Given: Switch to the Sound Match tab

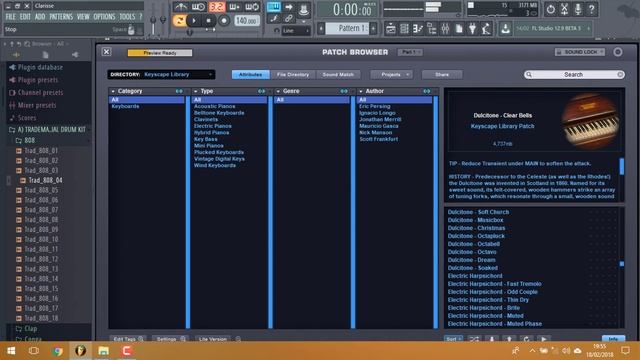Looking at the screenshot, I should point(338,75).
